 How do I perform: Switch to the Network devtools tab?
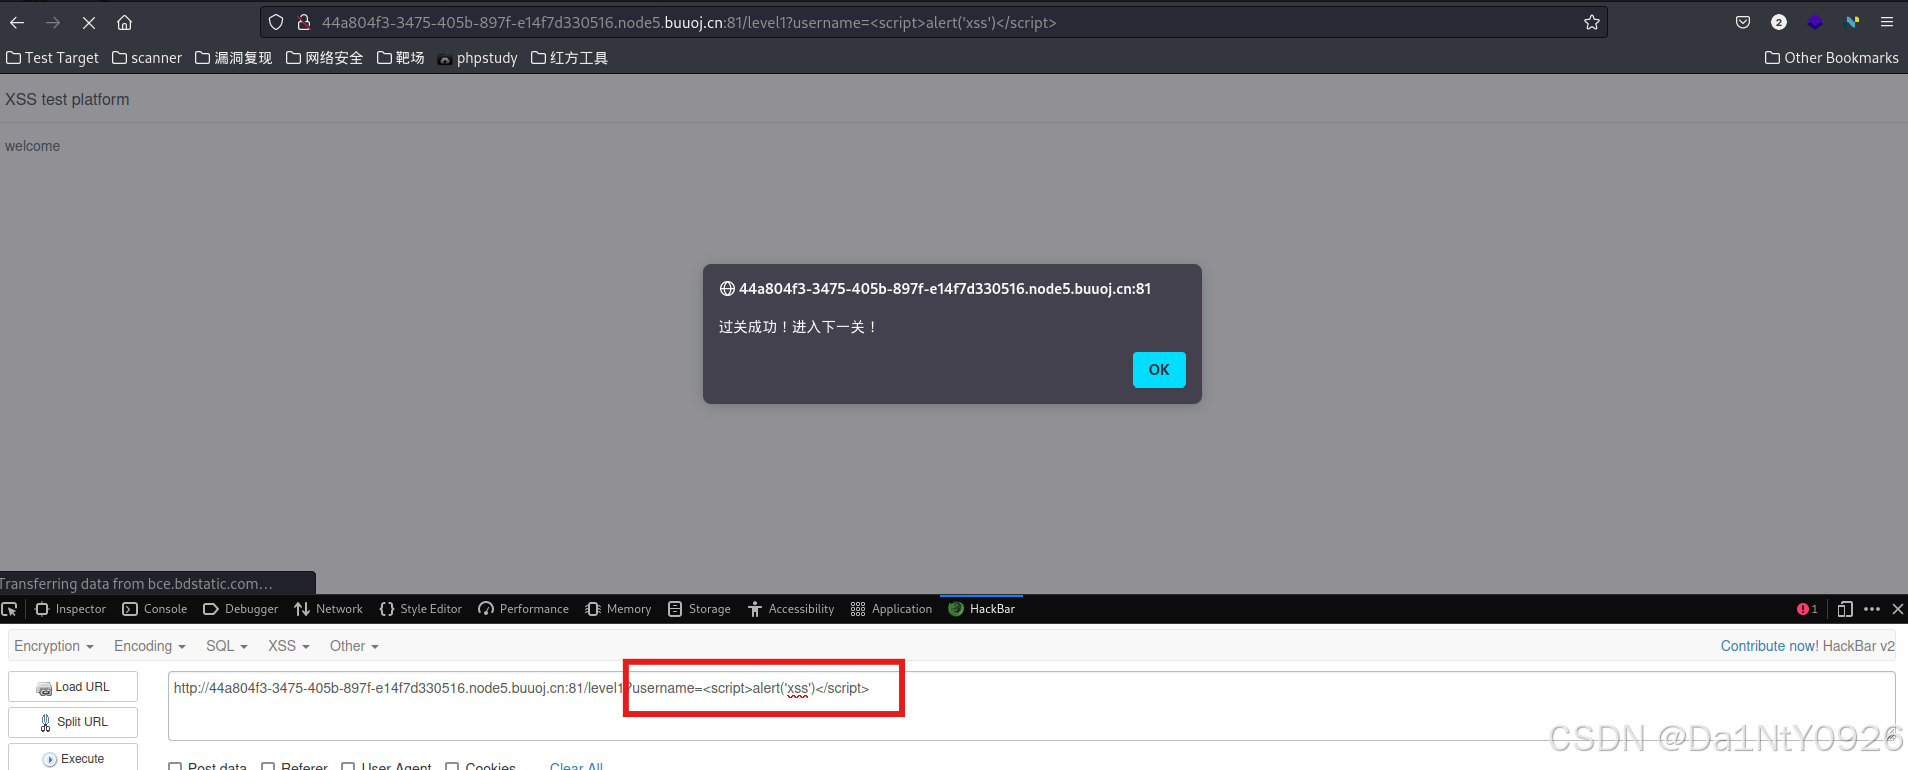[329, 609]
